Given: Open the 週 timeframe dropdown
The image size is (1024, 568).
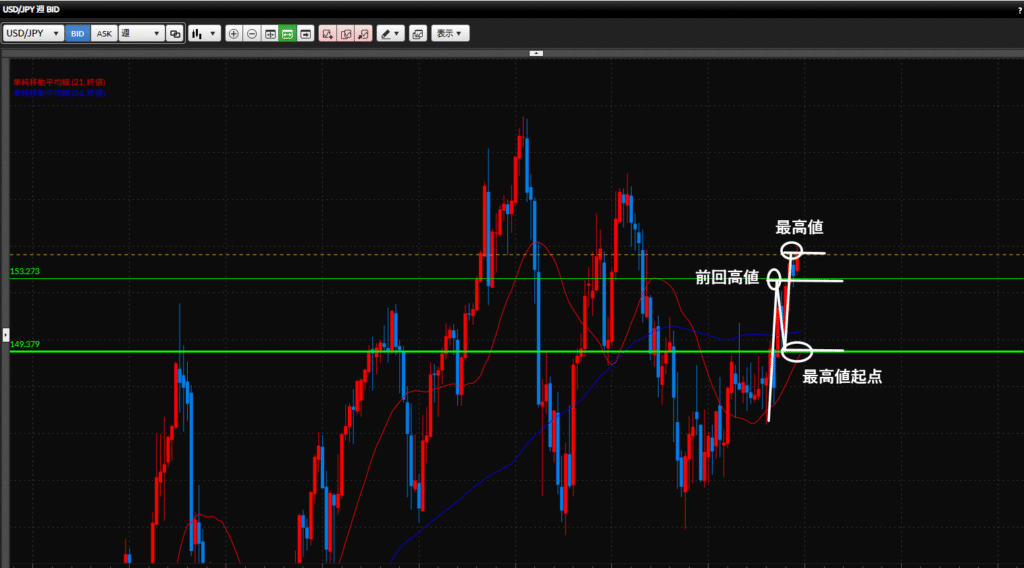Looking at the screenshot, I should [x=141, y=33].
